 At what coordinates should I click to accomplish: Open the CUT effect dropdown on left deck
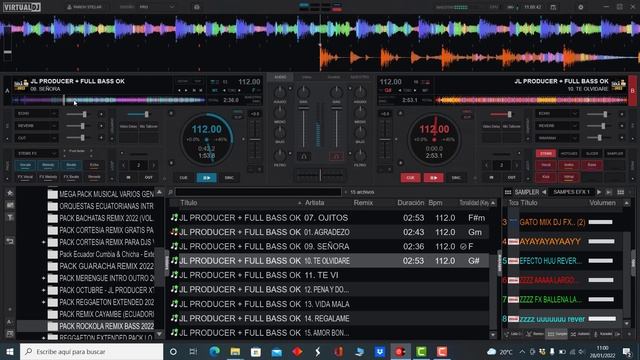coord(36,138)
